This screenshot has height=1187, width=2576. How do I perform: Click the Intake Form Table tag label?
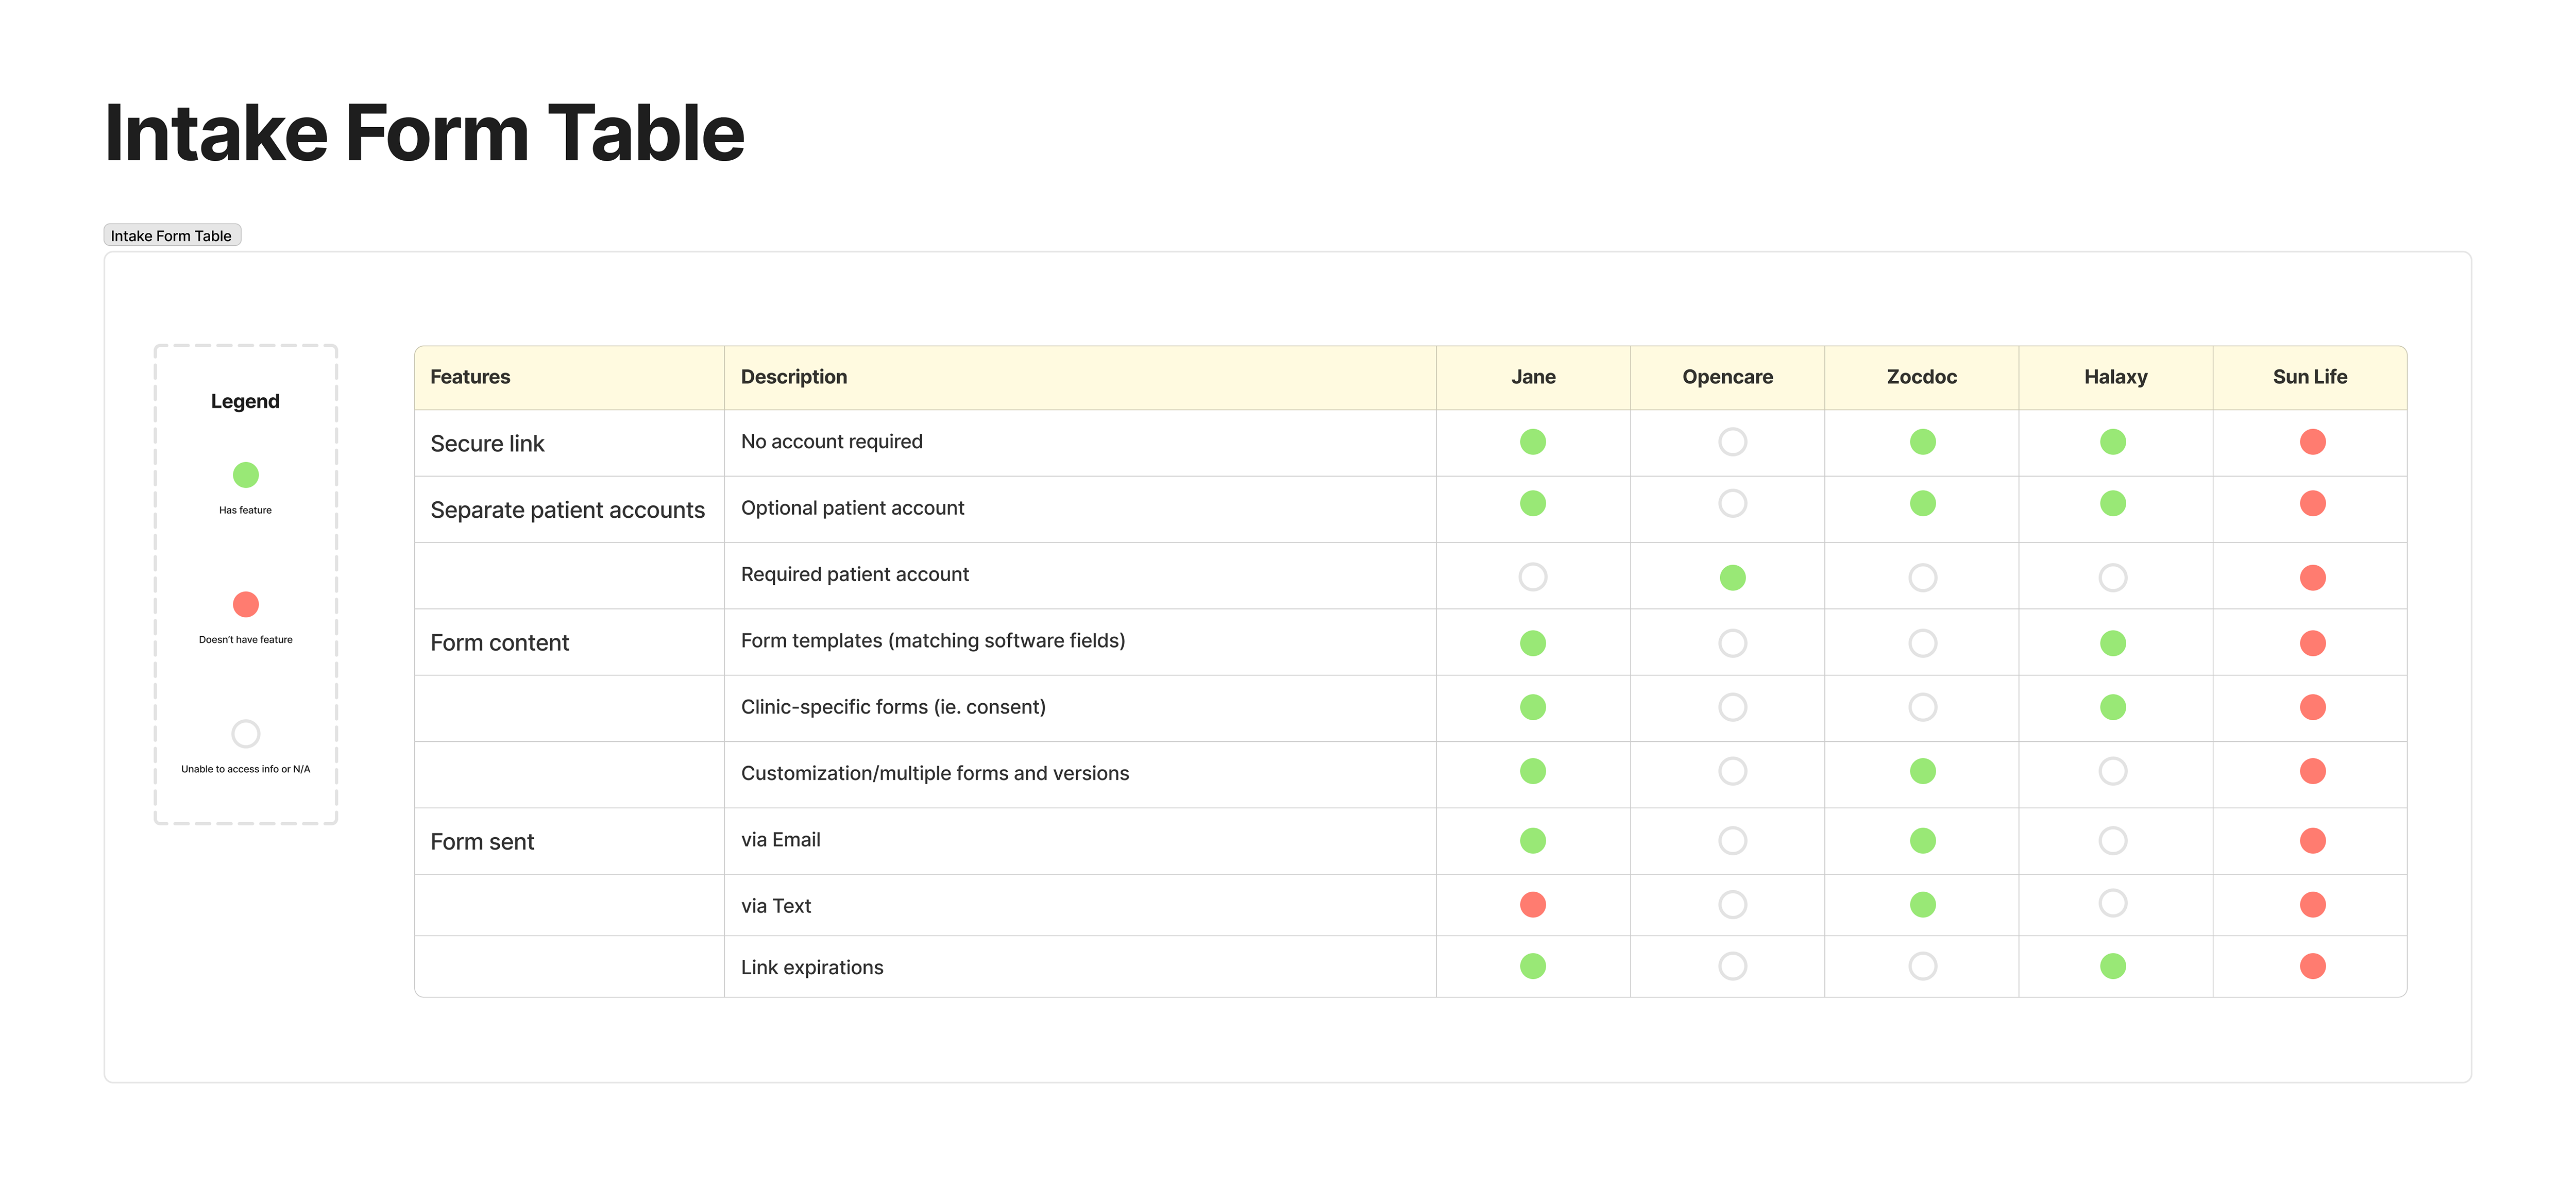(x=171, y=235)
